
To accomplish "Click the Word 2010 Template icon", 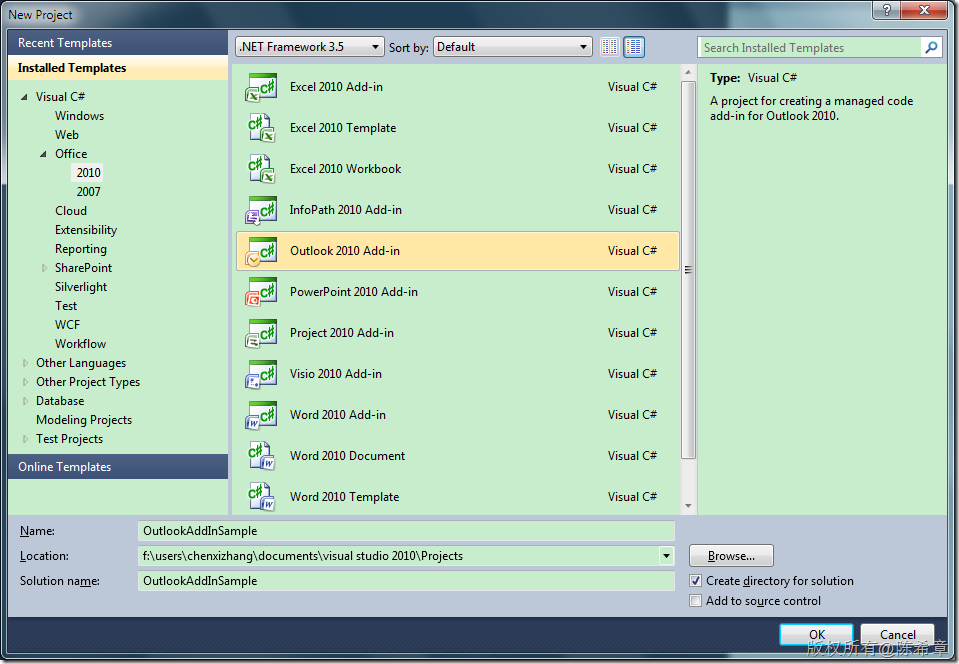I will 261,497.
